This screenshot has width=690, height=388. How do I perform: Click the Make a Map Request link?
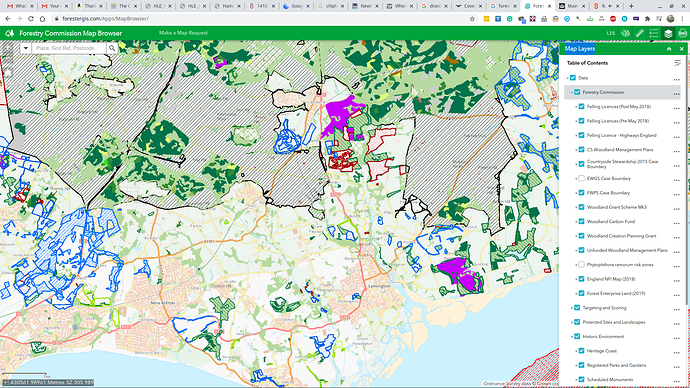pyautogui.click(x=183, y=33)
